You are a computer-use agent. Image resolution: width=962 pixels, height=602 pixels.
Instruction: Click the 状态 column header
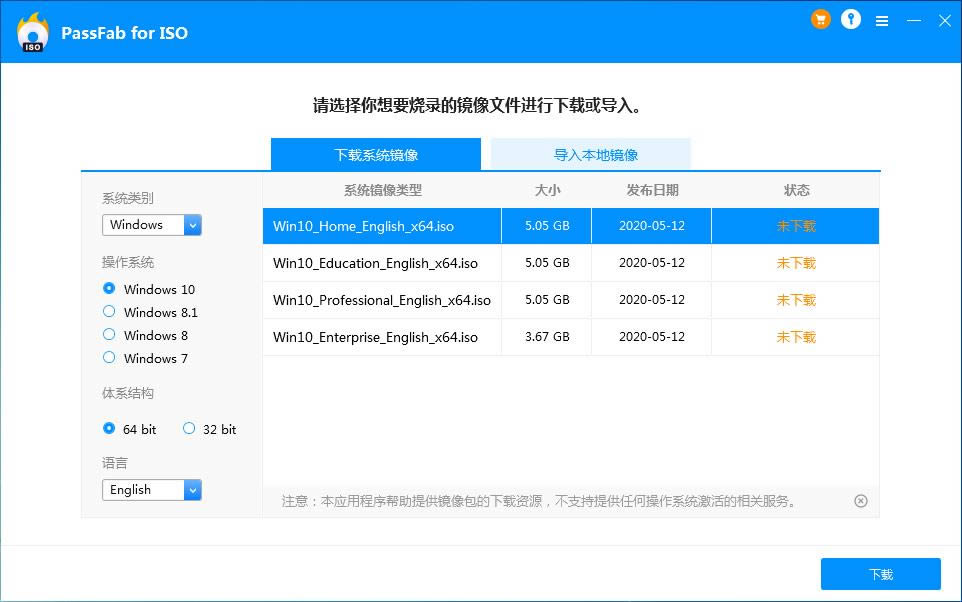[x=796, y=190]
